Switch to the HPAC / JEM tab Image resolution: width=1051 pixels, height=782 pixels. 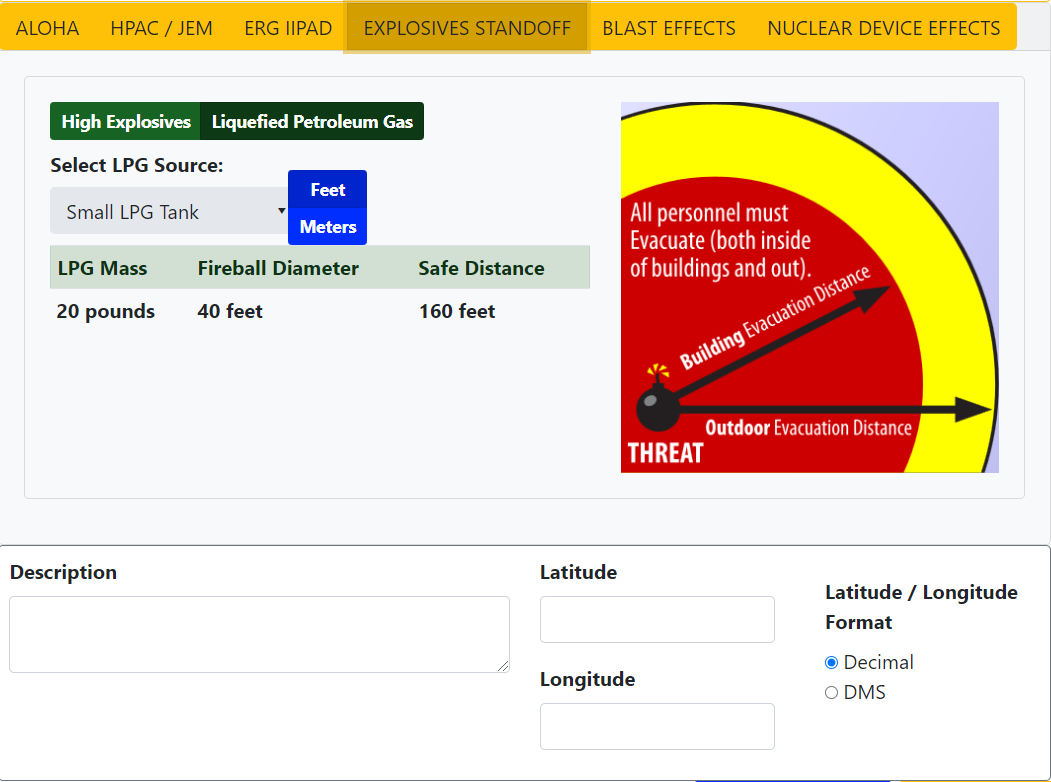(x=162, y=28)
